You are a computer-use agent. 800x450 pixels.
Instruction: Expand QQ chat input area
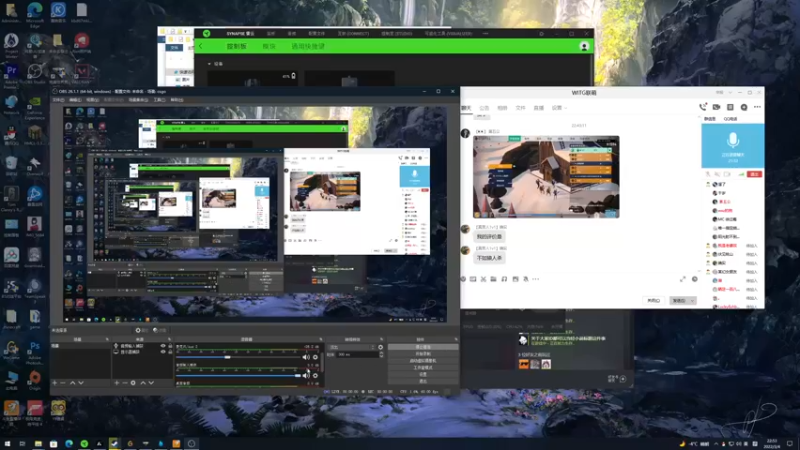point(683,279)
